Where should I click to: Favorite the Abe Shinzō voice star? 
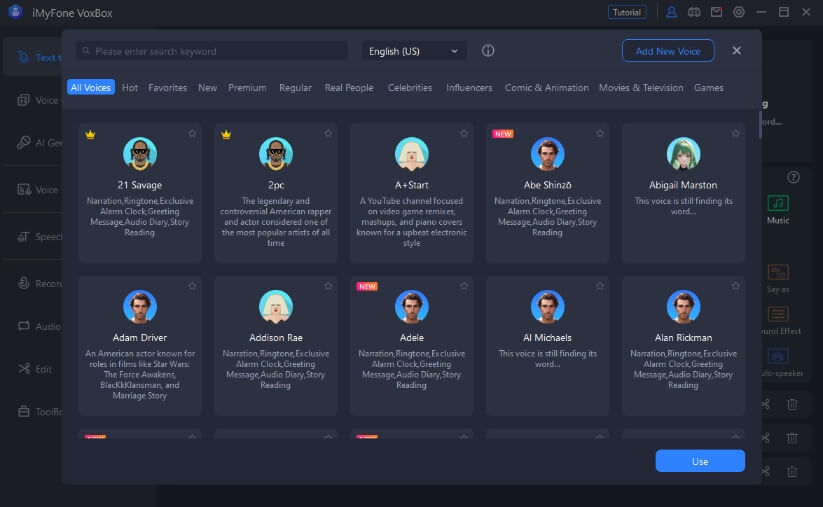(600, 133)
